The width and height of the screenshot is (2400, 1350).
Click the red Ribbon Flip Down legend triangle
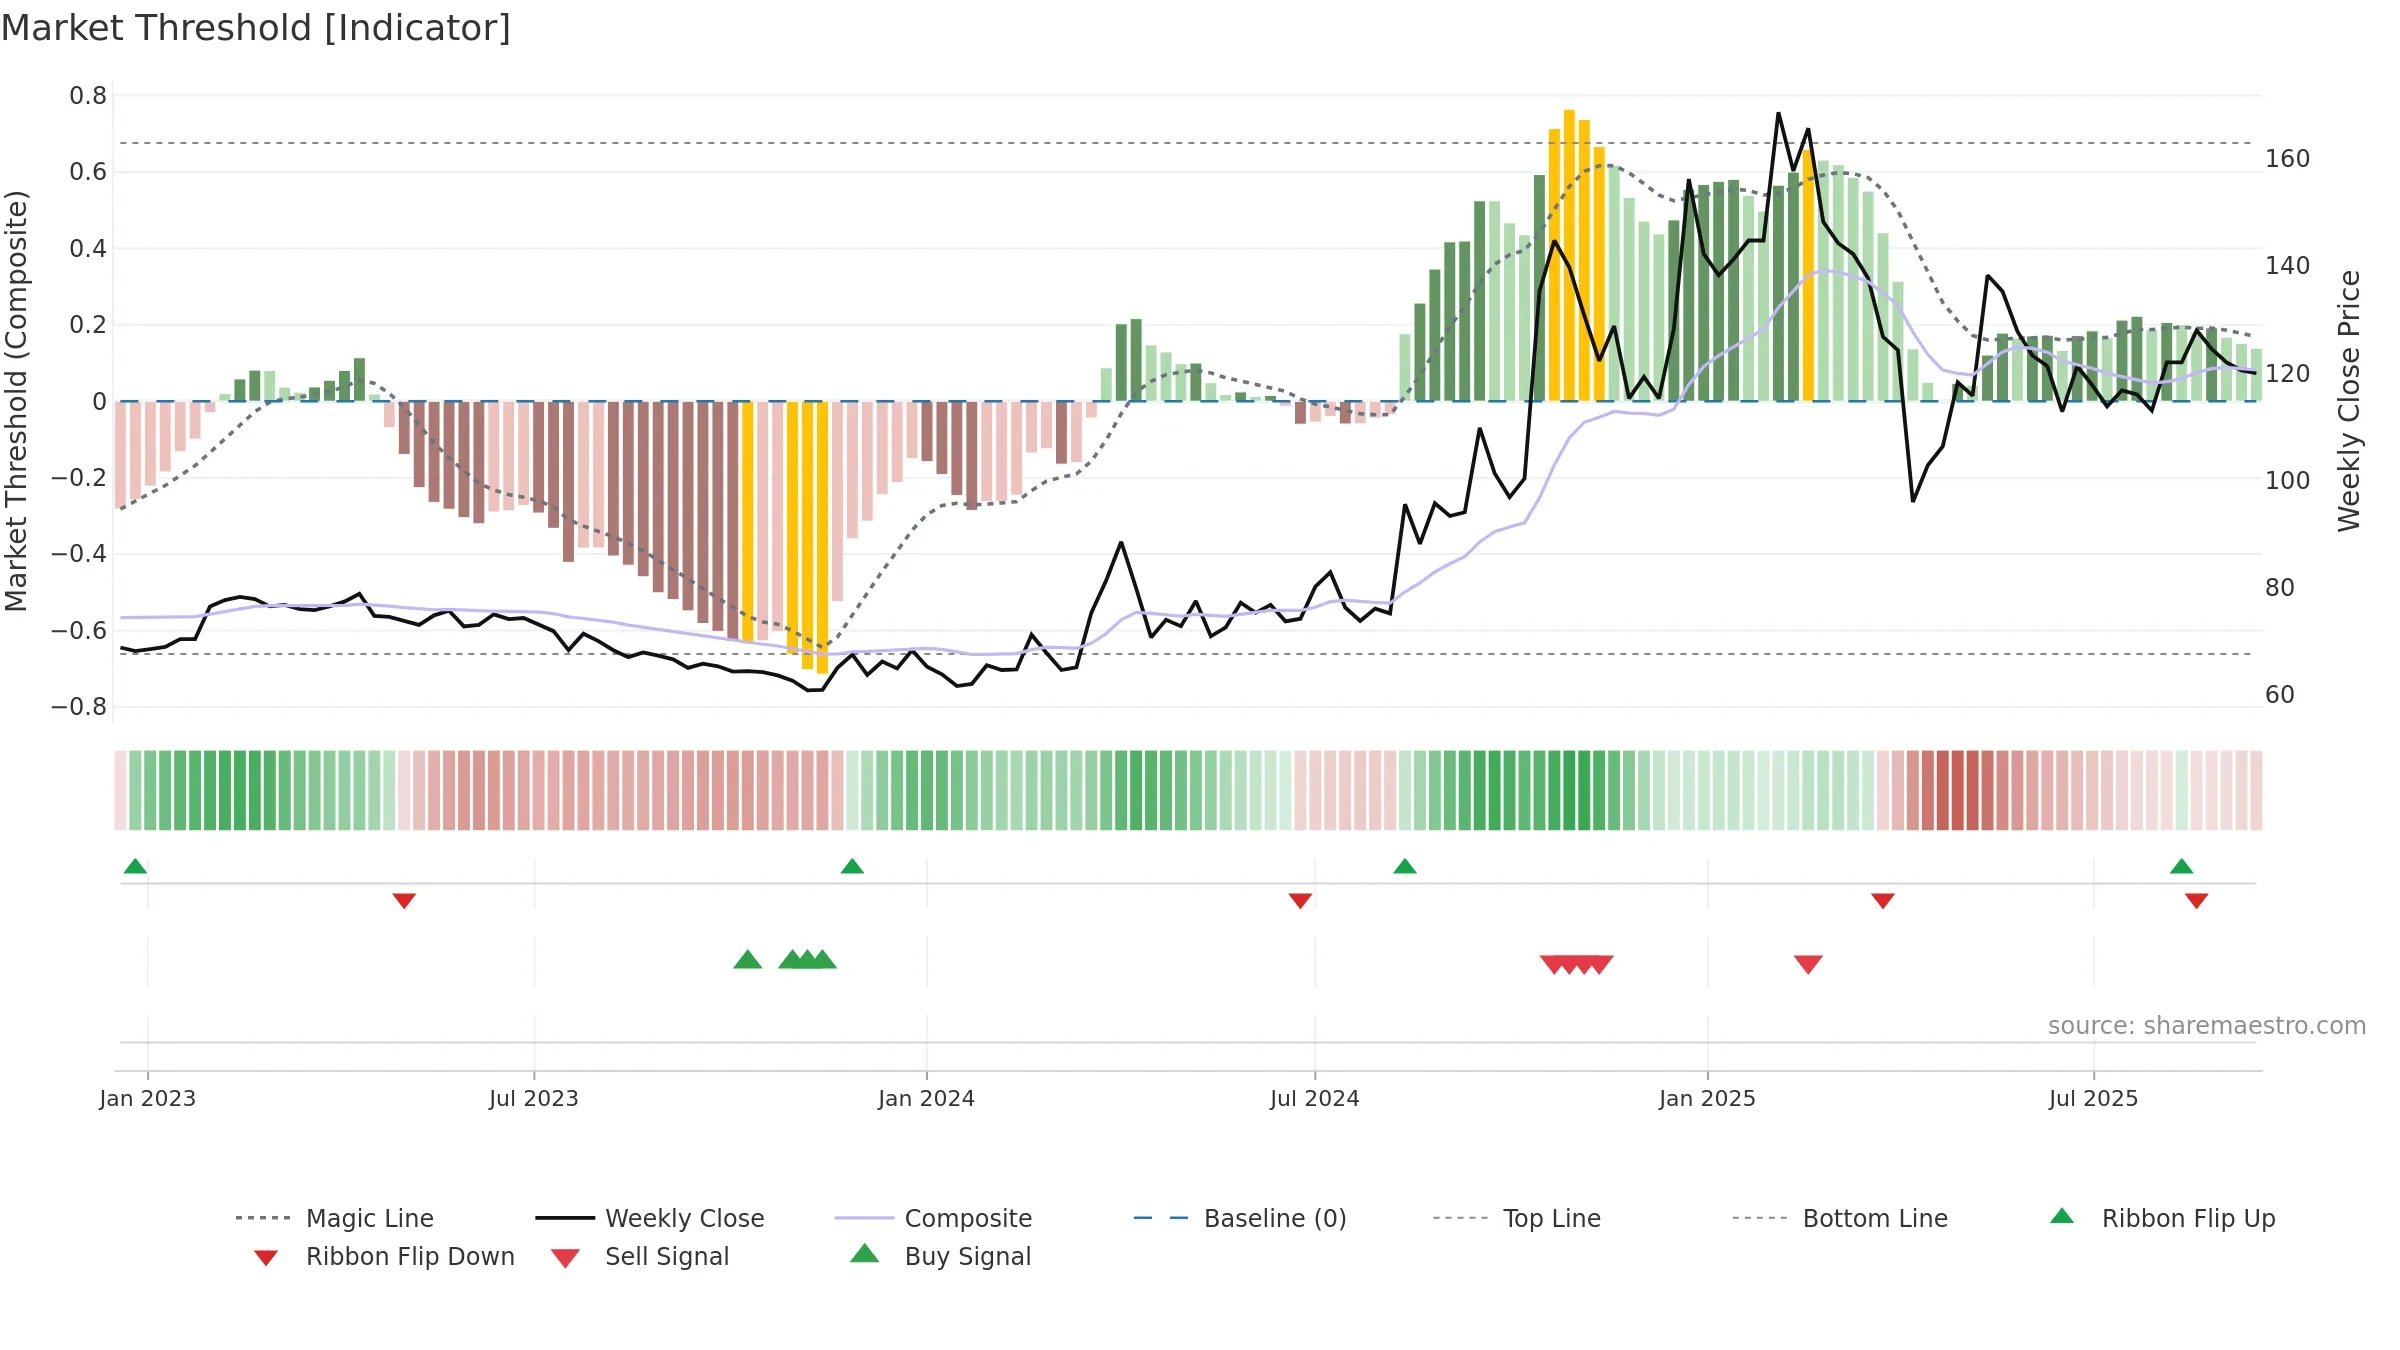pyautogui.click(x=265, y=1258)
